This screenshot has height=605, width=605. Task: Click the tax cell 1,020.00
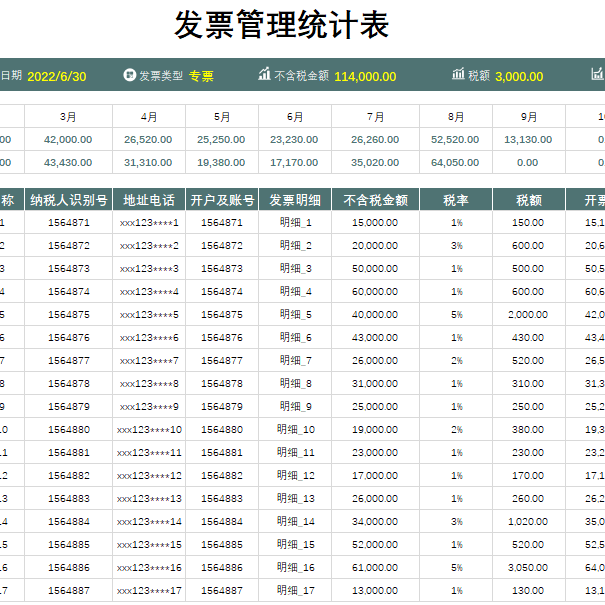pyautogui.click(x=529, y=522)
